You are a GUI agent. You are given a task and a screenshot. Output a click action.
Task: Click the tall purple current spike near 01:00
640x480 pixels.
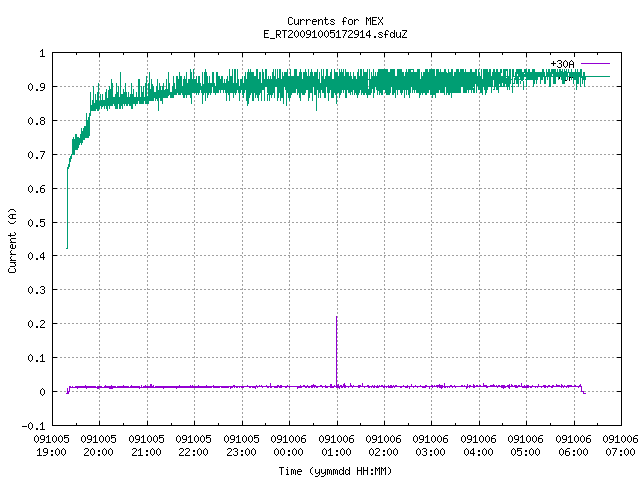337,350
